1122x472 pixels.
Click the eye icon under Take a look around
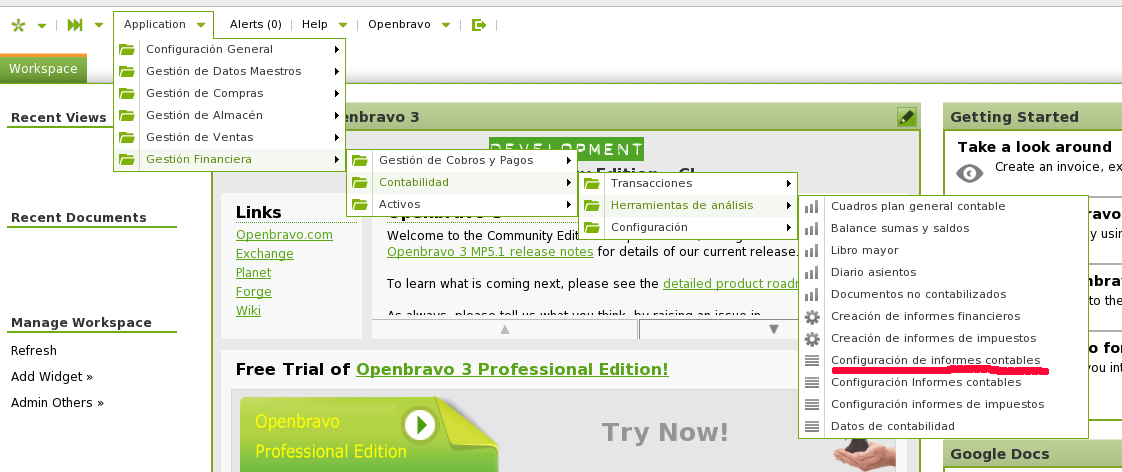(970, 173)
